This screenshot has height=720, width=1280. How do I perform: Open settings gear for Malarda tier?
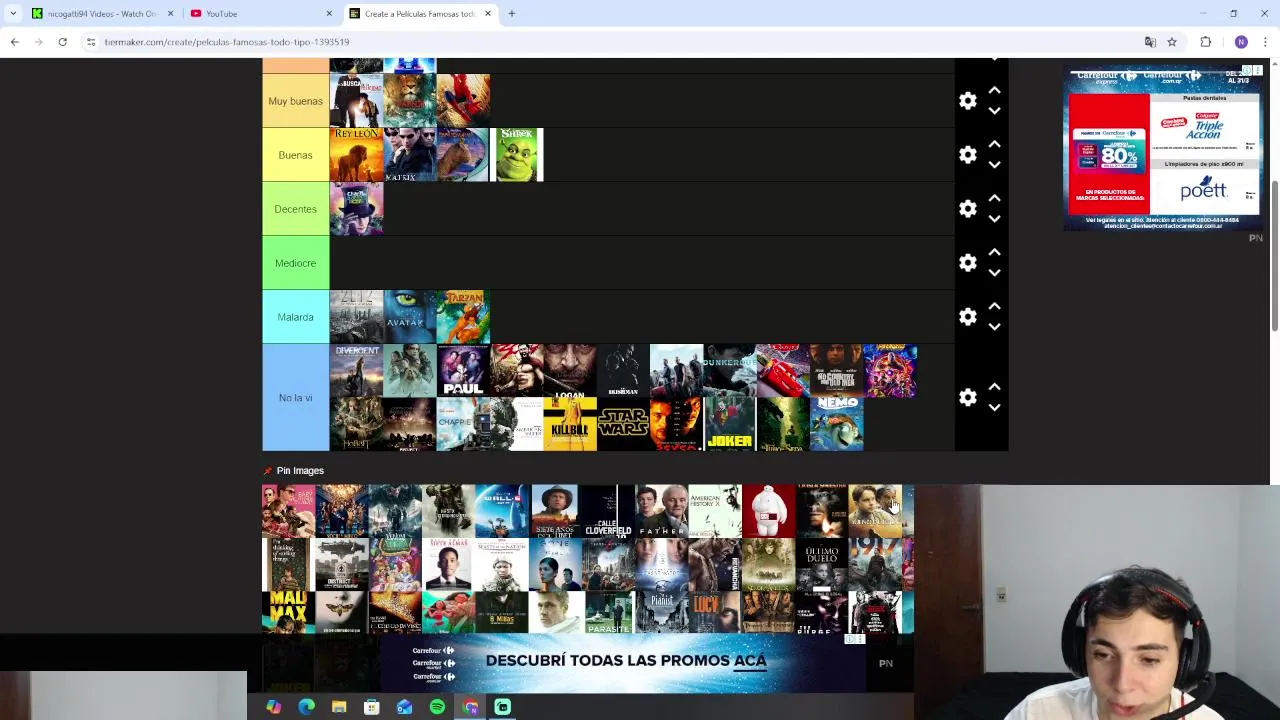(x=967, y=317)
